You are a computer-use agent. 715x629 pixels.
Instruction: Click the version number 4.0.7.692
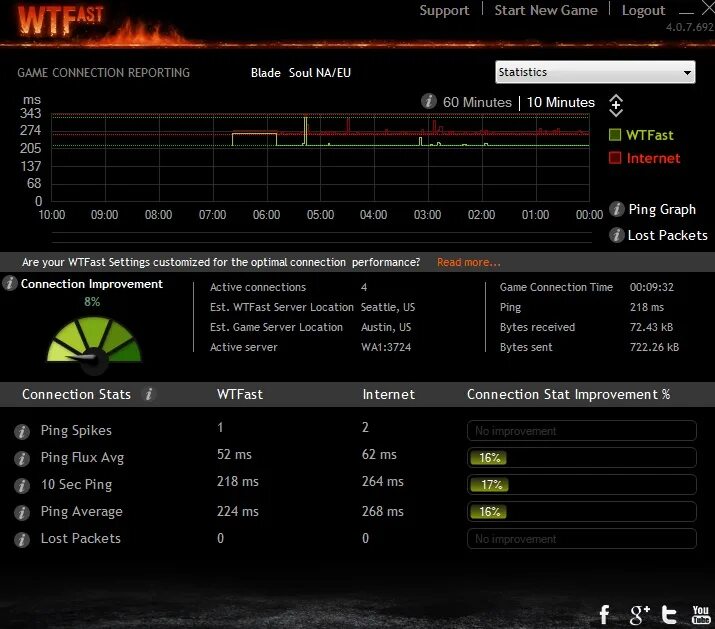coord(690,27)
